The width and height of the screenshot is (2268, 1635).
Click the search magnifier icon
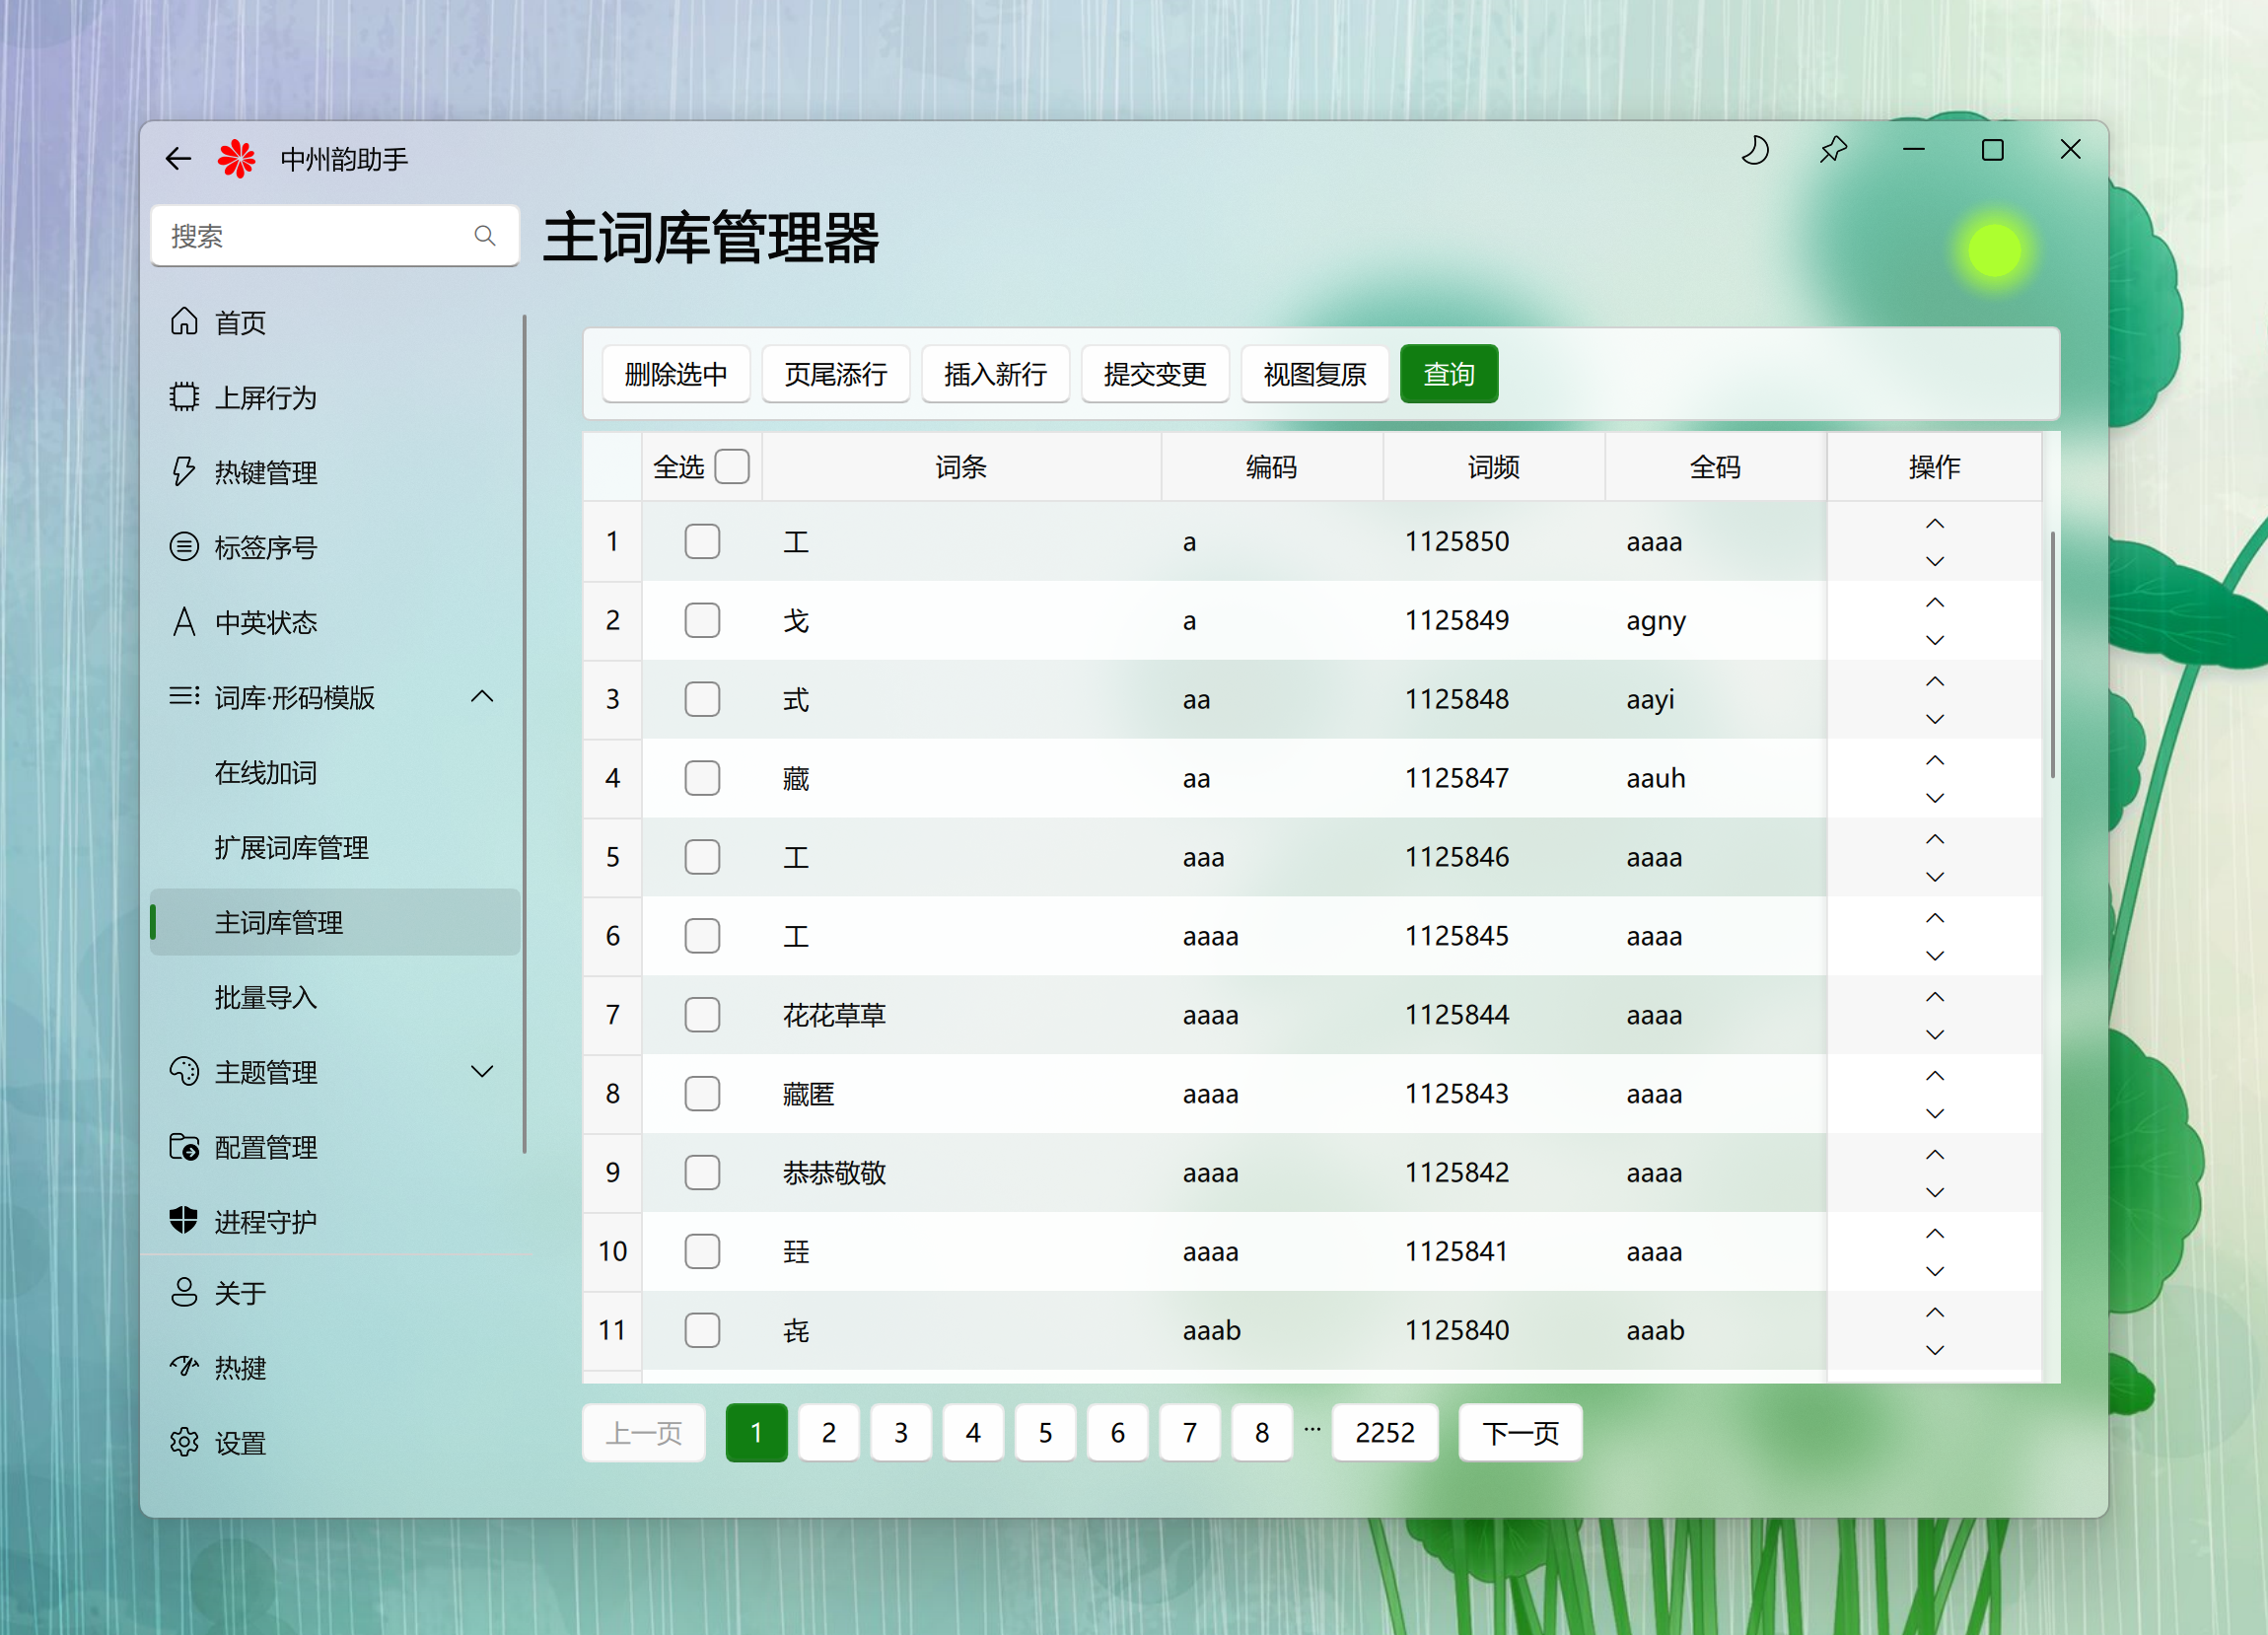[x=485, y=236]
